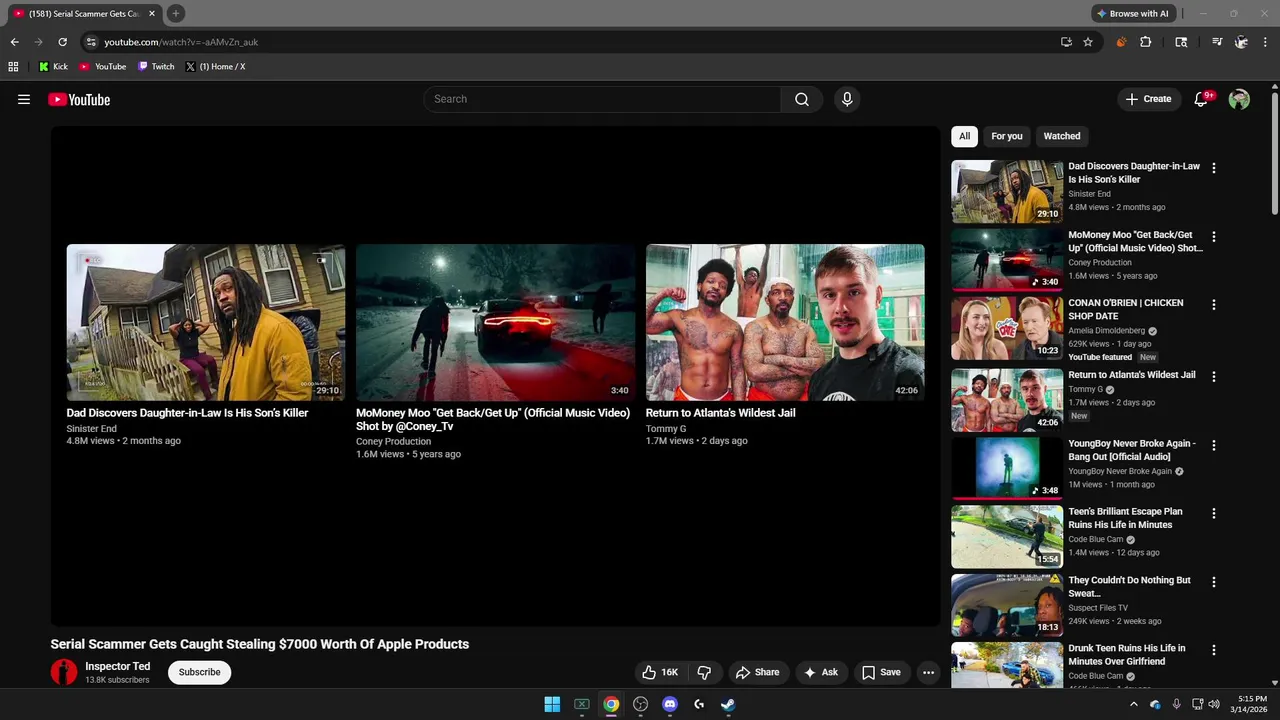Open sidebar Conan O'Brien Chicken Shop Date thumbnail
Image resolution: width=1280 pixels, height=720 pixels.
click(1007, 328)
